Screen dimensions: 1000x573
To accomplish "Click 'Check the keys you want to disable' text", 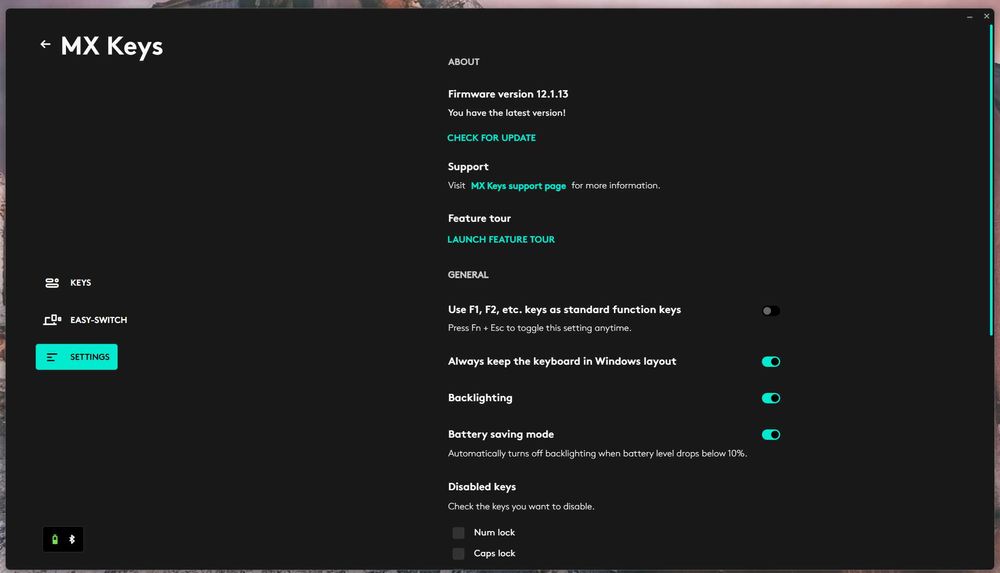I will pyautogui.click(x=521, y=507).
